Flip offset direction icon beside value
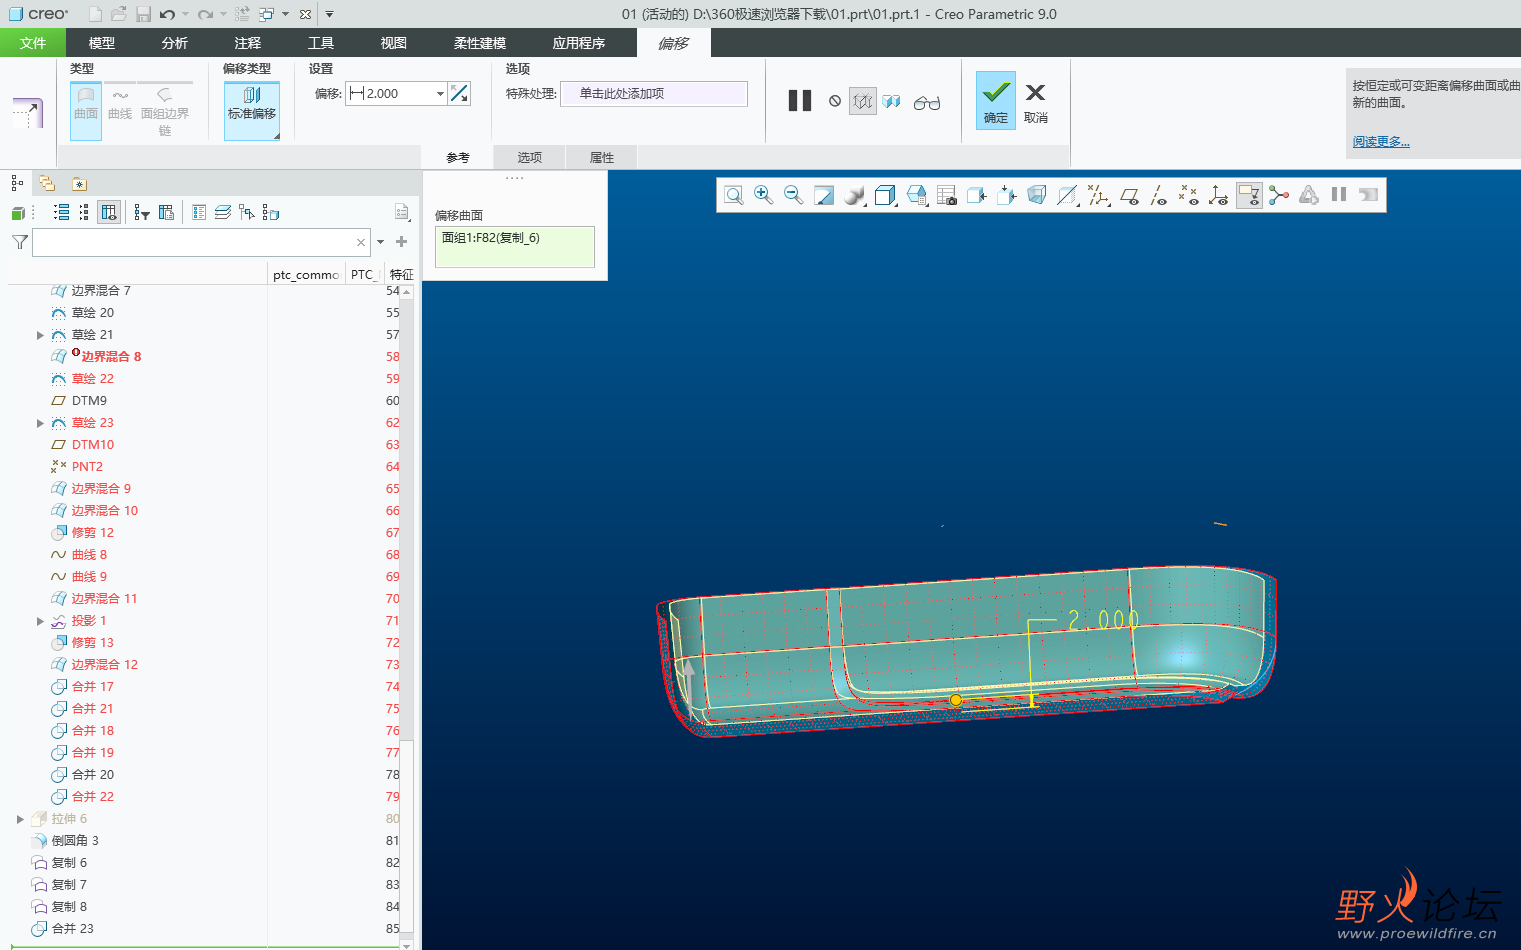 (x=459, y=93)
